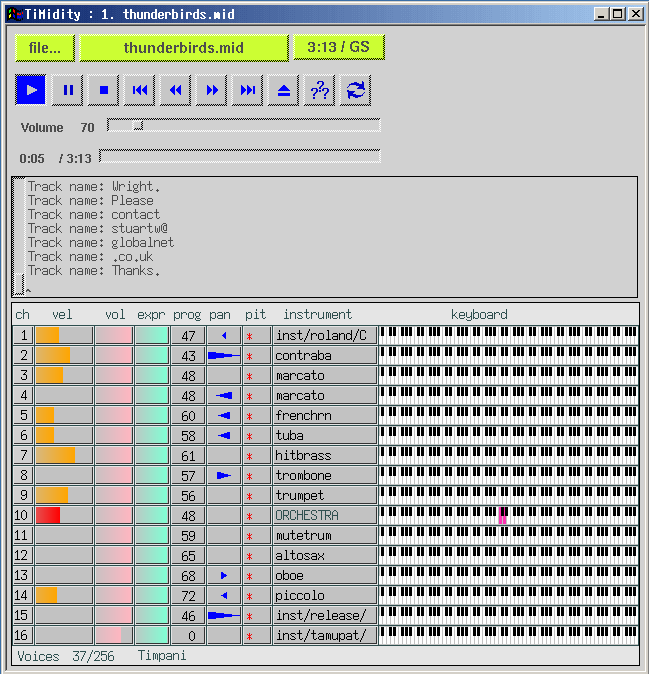Open the file... button
649x674 pixels.
(45, 47)
